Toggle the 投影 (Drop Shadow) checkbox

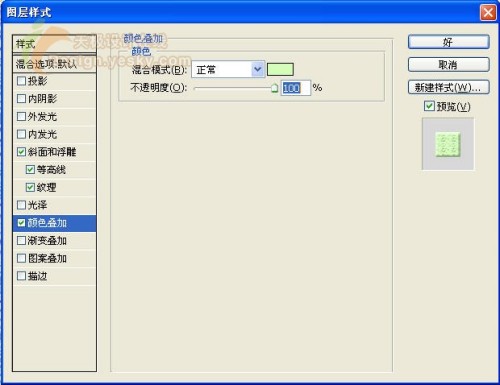coord(21,81)
